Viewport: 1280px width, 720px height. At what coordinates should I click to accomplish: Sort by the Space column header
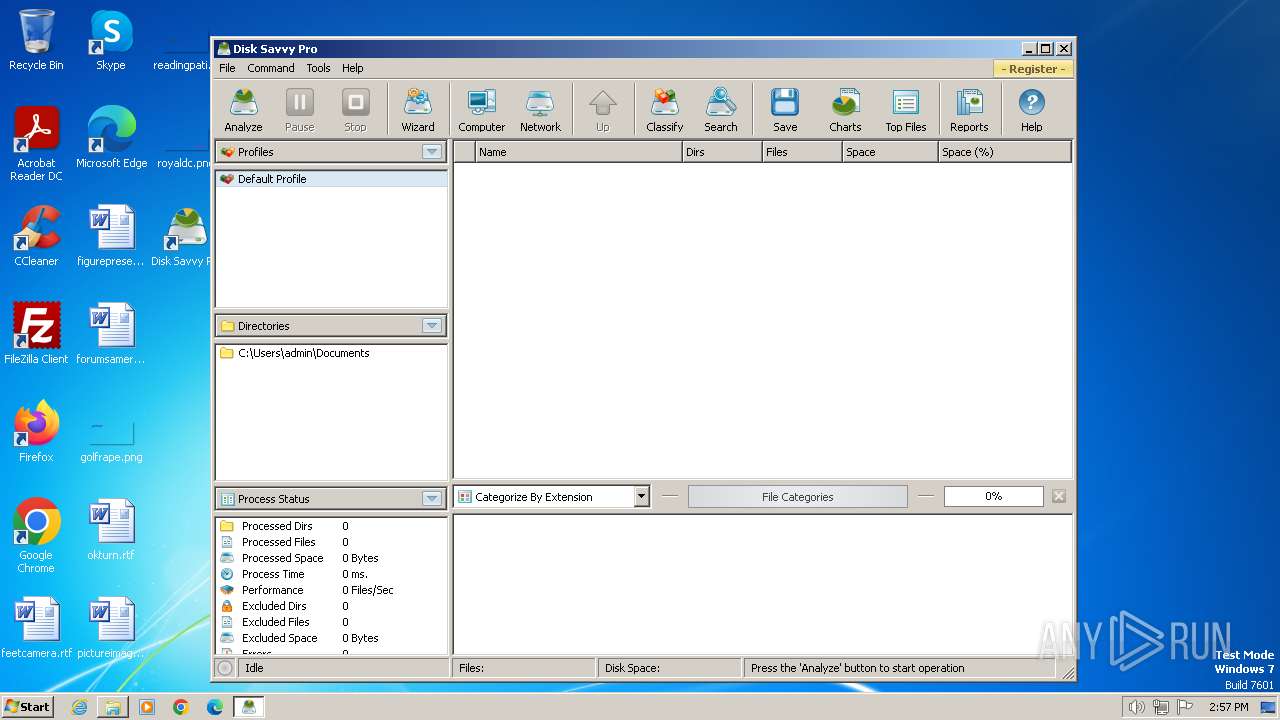point(889,152)
